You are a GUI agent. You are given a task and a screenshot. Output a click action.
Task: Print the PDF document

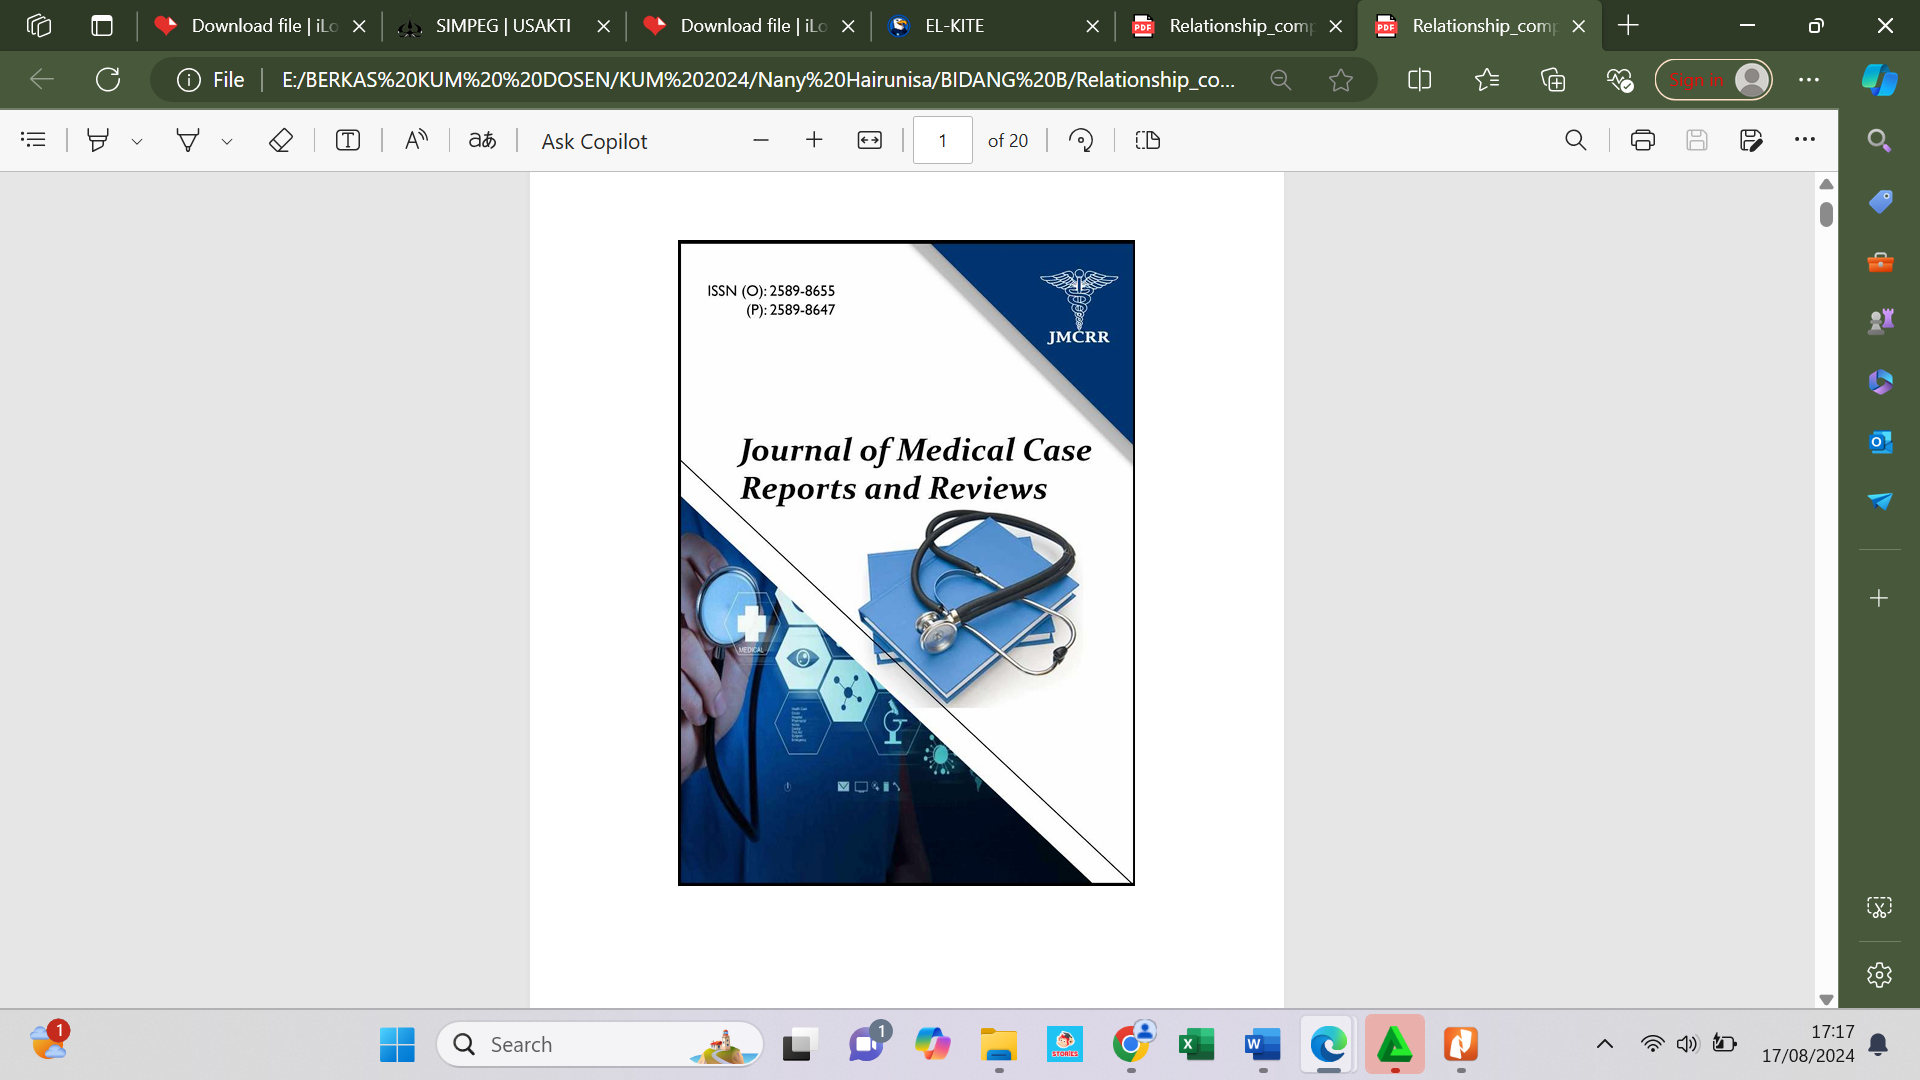pos(1642,140)
